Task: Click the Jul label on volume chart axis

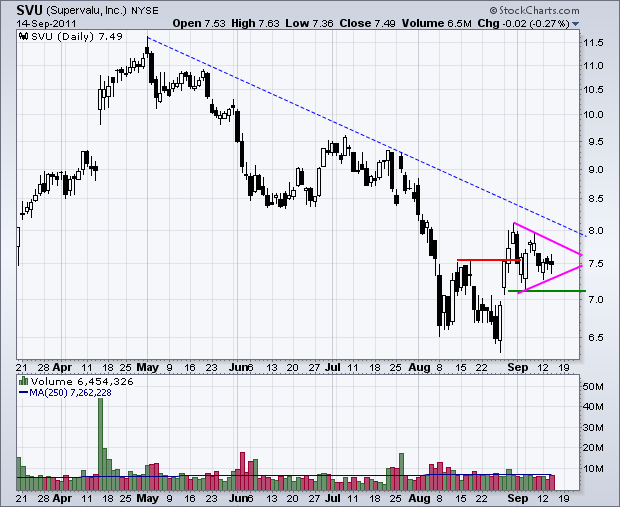Action: [333, 498]
